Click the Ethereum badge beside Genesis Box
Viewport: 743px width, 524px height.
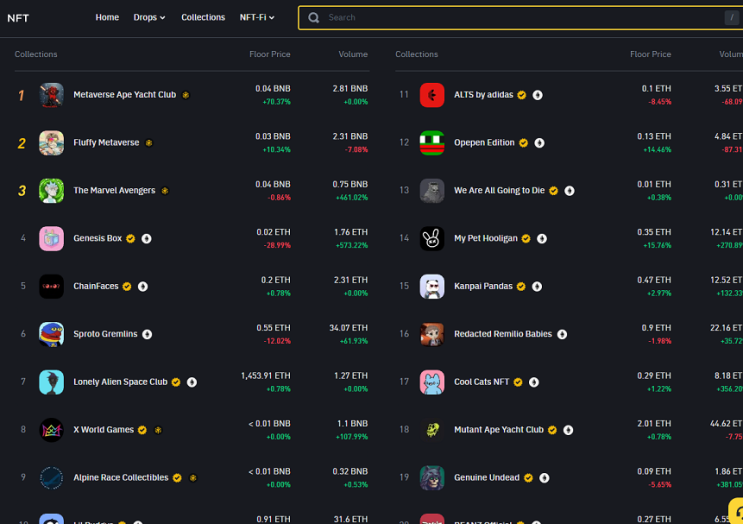coord(146,239)
